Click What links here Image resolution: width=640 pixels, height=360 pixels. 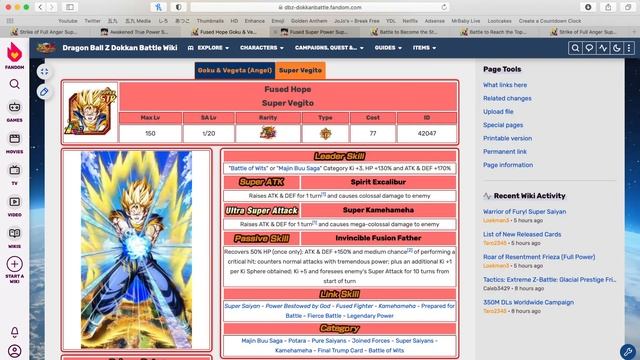(505, 85)
